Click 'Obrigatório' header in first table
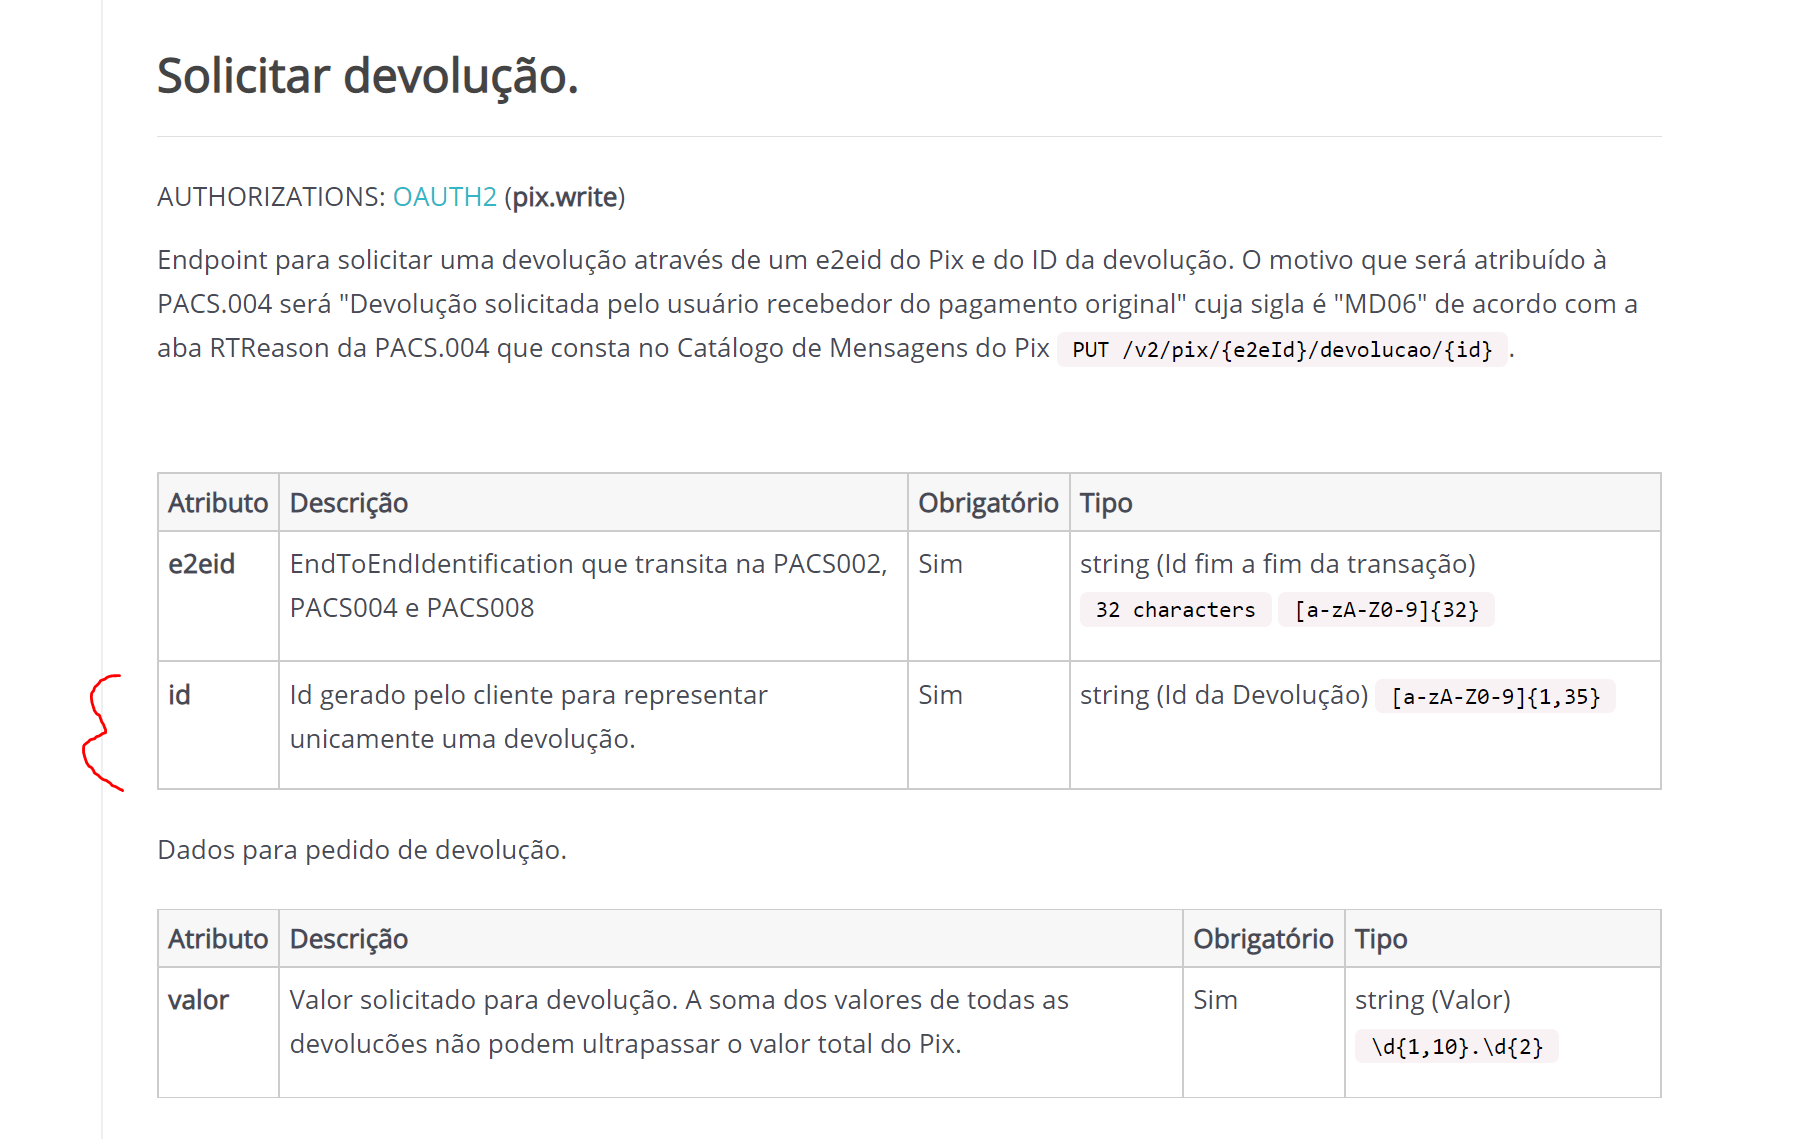The height and width of the screenshot is (1139, 1813). [x=988, y=503]
